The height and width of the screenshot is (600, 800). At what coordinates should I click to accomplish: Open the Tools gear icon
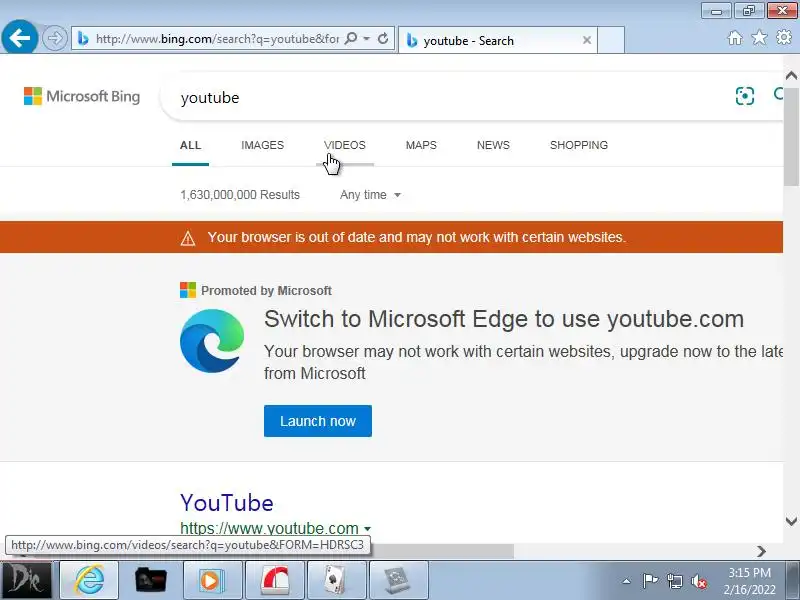(784, 37)
